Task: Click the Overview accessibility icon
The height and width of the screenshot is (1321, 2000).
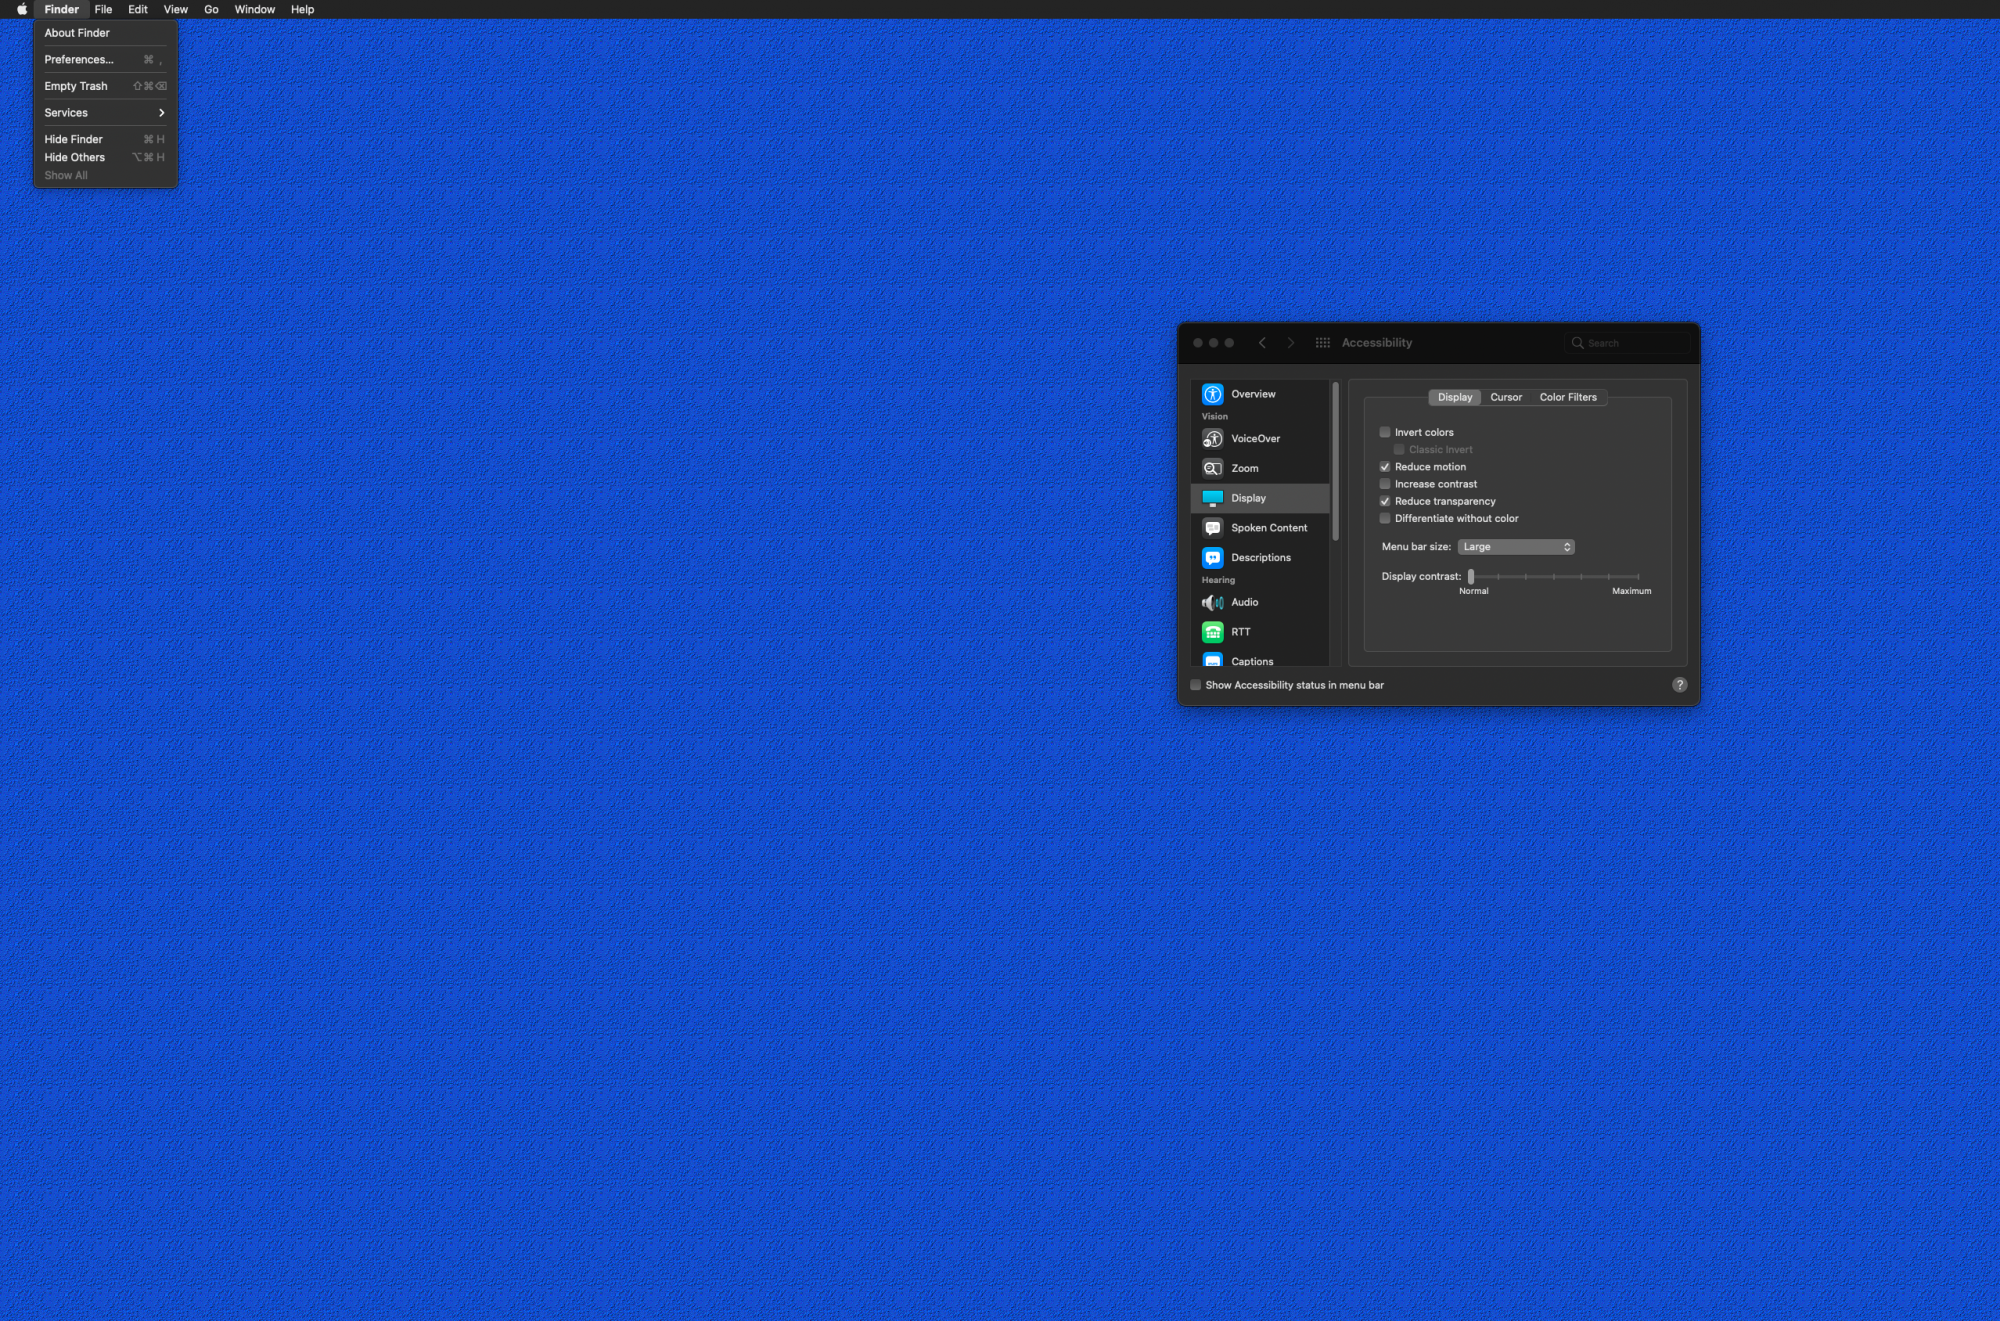Action: tap(1212, 394)
